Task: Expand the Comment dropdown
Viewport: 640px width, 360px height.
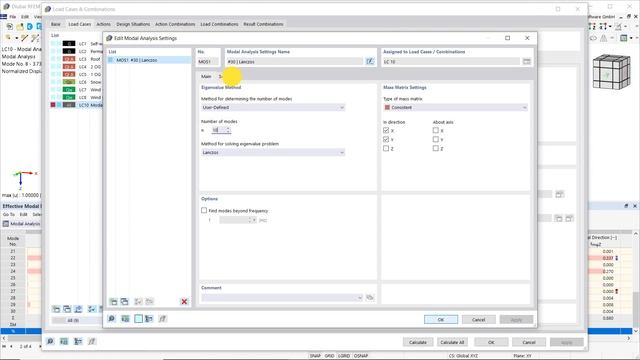Action: [360, 298]
